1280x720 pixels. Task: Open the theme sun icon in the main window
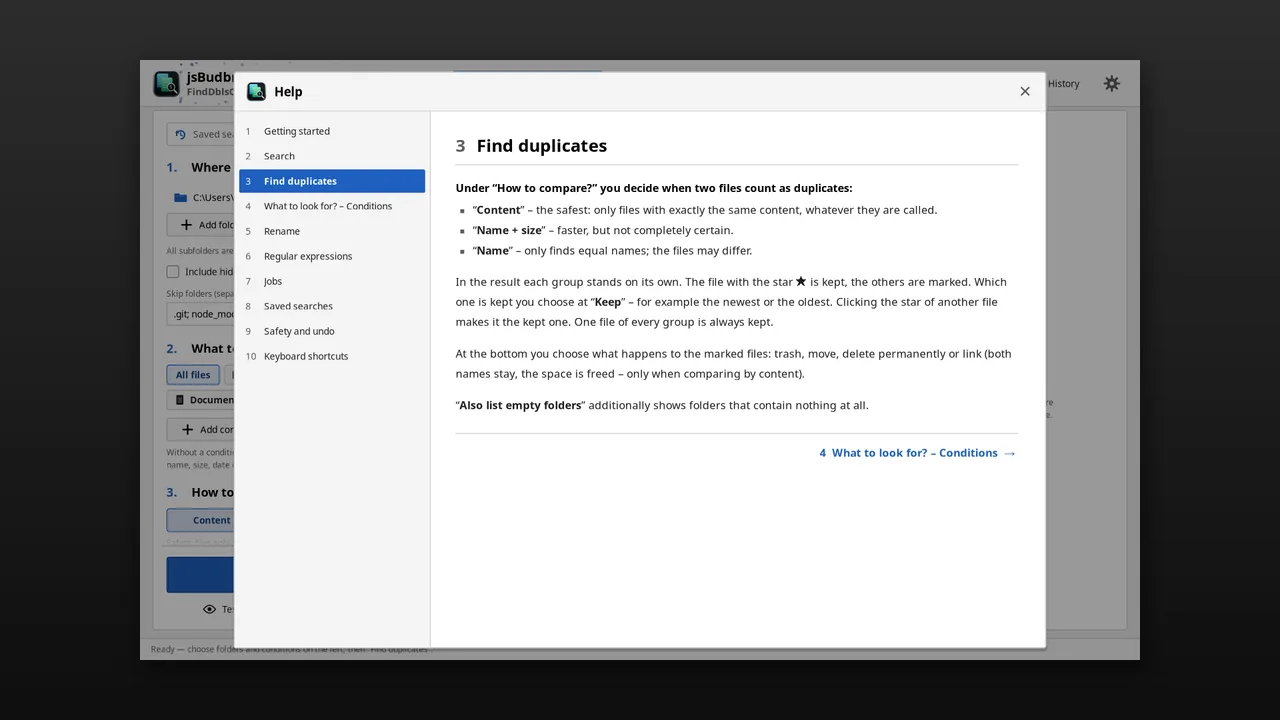click(x=1112, y=84)
